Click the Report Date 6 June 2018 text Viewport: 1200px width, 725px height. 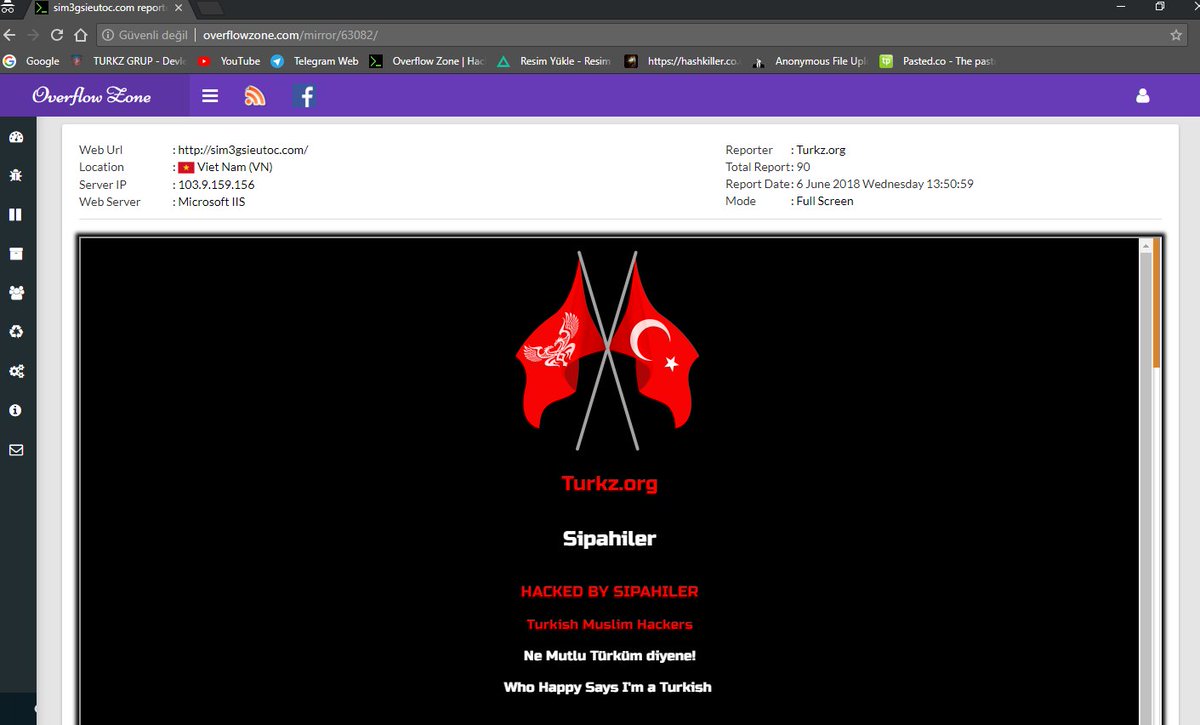885,184
